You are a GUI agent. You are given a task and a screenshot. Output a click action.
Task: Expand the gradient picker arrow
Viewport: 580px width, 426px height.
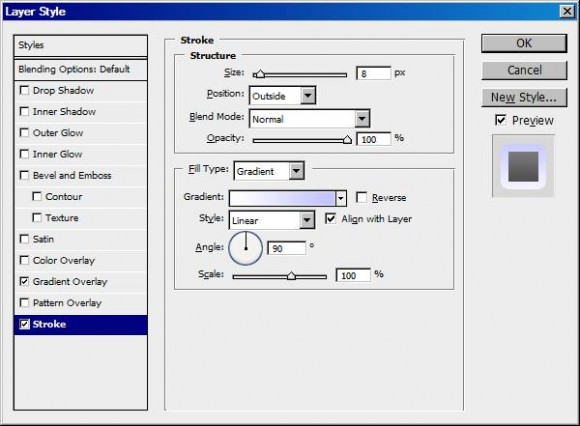341,199
